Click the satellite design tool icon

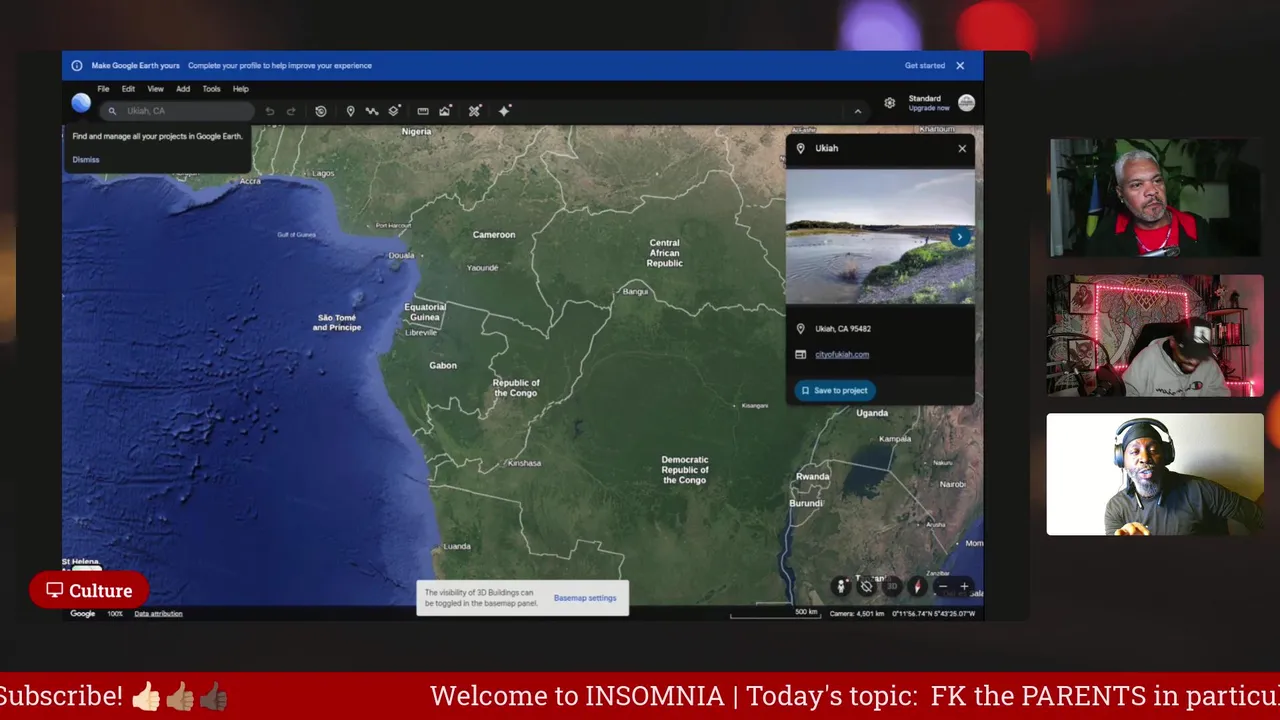click(475, 111)
